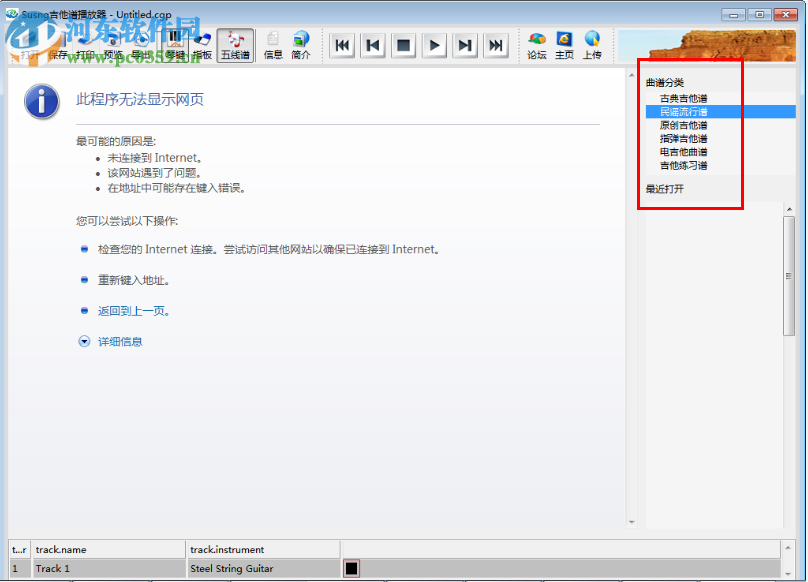This screenshot has width=808, height=582.
Task: Click the 打印 (Print) icon
Action: 86,45
